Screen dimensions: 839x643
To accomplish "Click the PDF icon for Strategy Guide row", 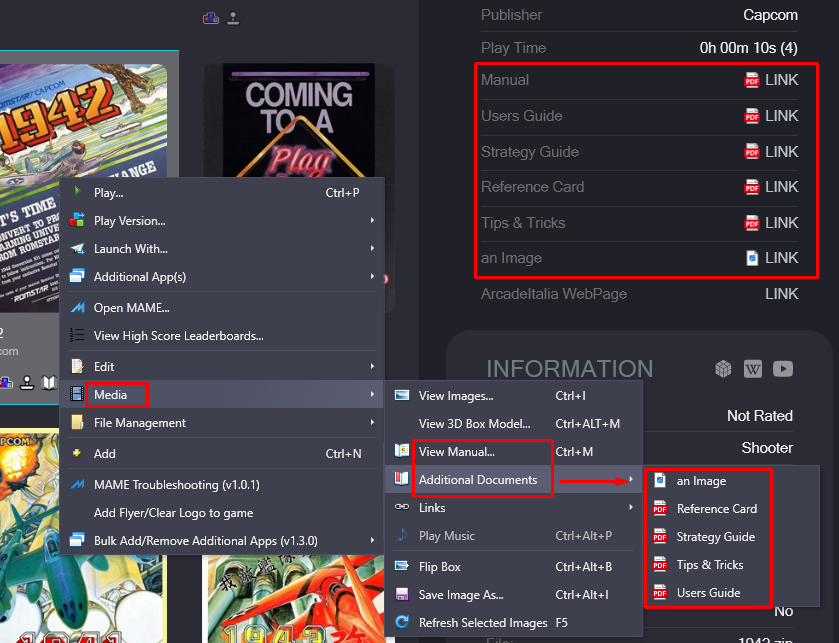I will [752, 152].
